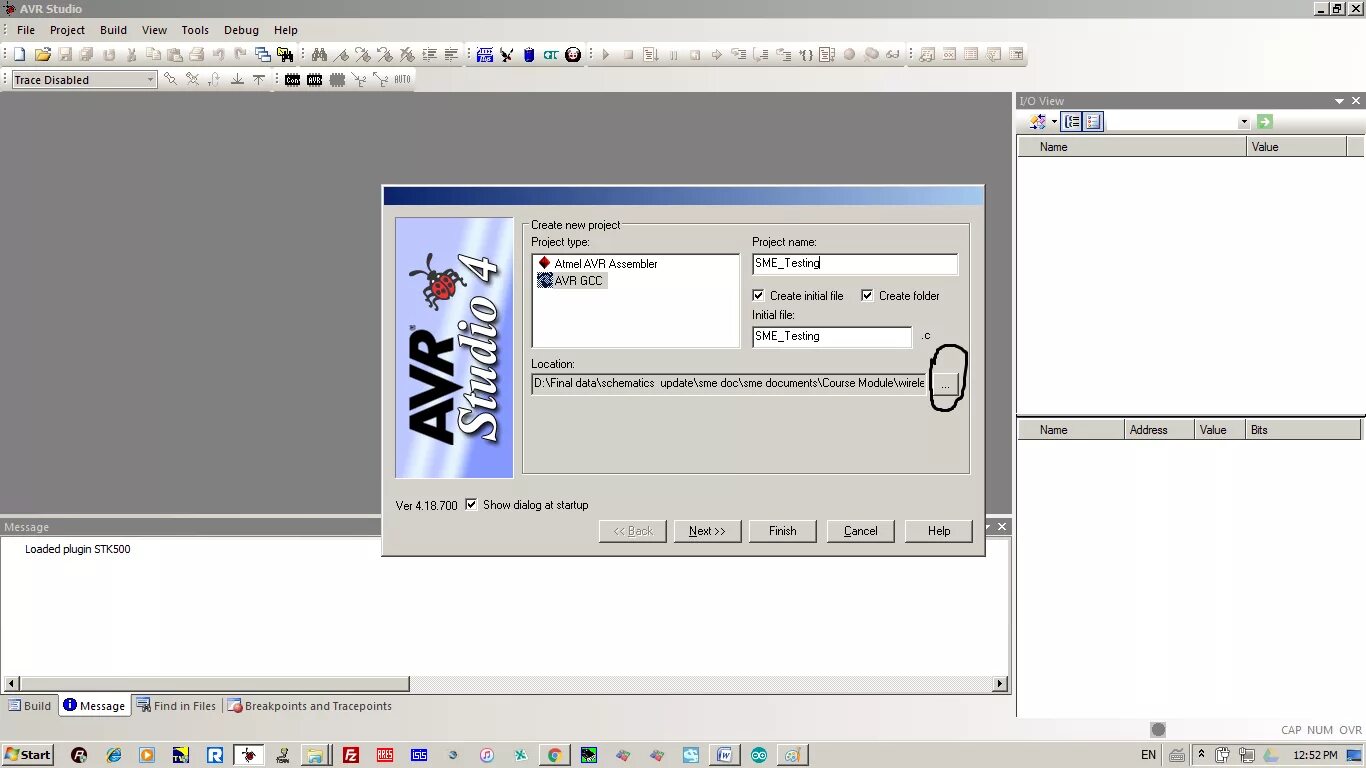Screen dimensions: 1366x768
Task: Click the Project name input field
Action: [855, 264]
